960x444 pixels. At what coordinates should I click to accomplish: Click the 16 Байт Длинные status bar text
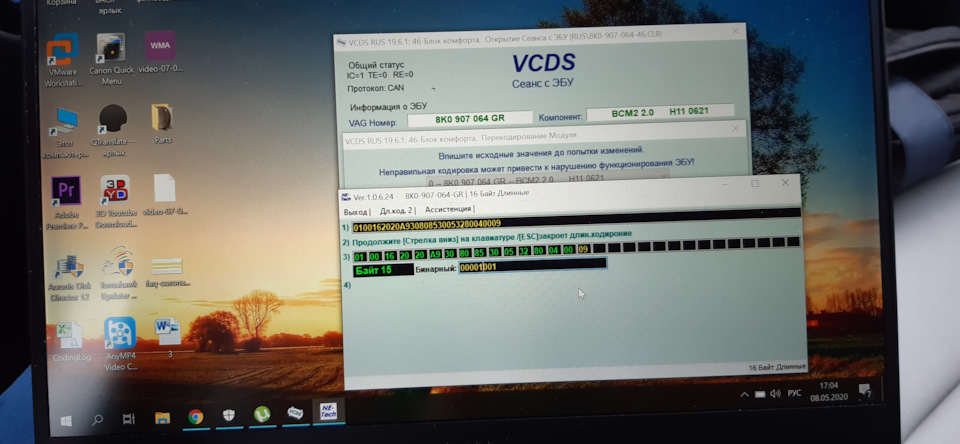pos(777,367)
